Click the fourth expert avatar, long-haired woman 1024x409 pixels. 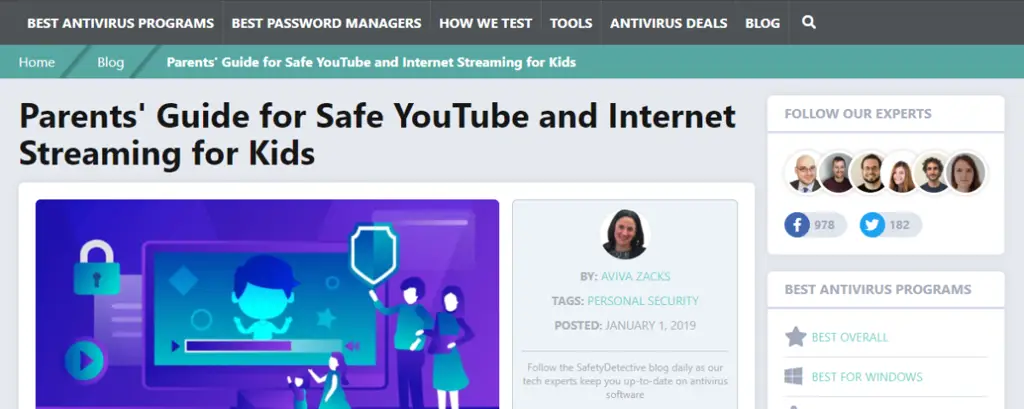(902, 172)
